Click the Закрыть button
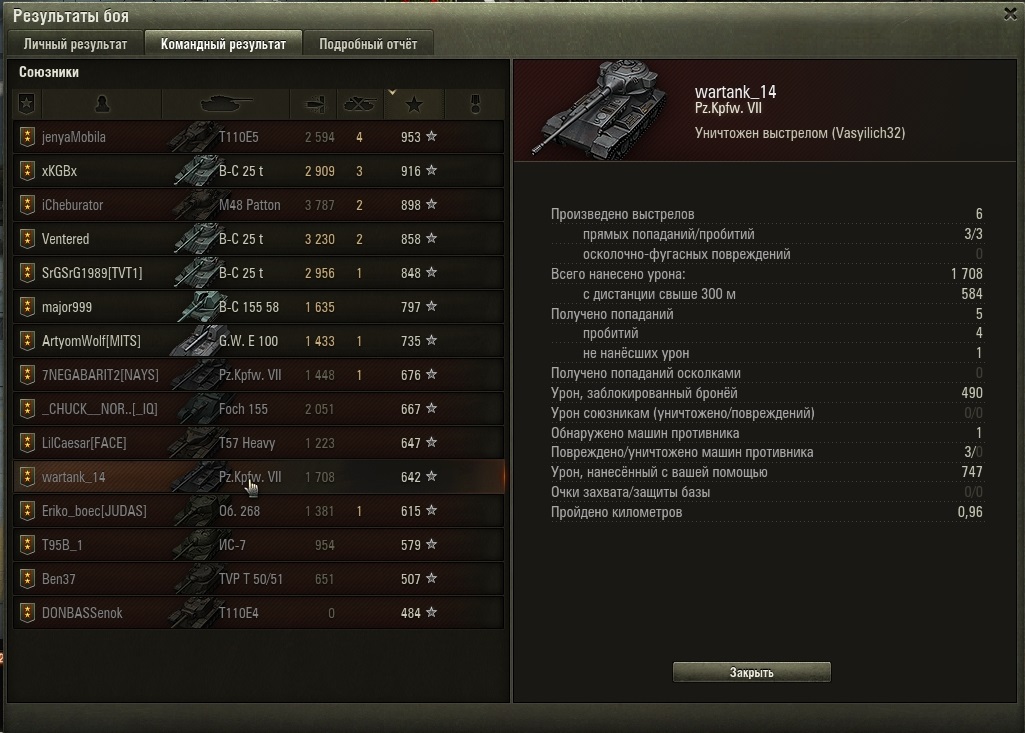This screenshot has width=1025, height=733. point(752,672)
